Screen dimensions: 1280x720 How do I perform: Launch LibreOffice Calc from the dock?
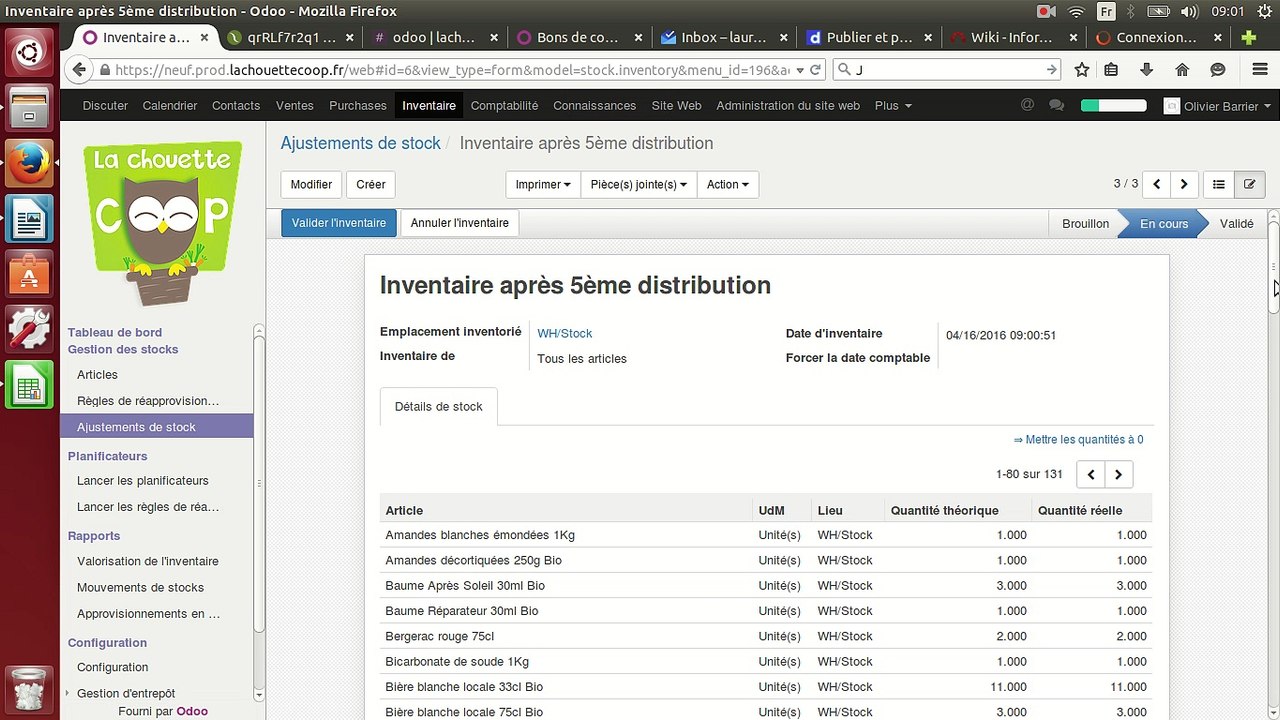tap(29, 384)
